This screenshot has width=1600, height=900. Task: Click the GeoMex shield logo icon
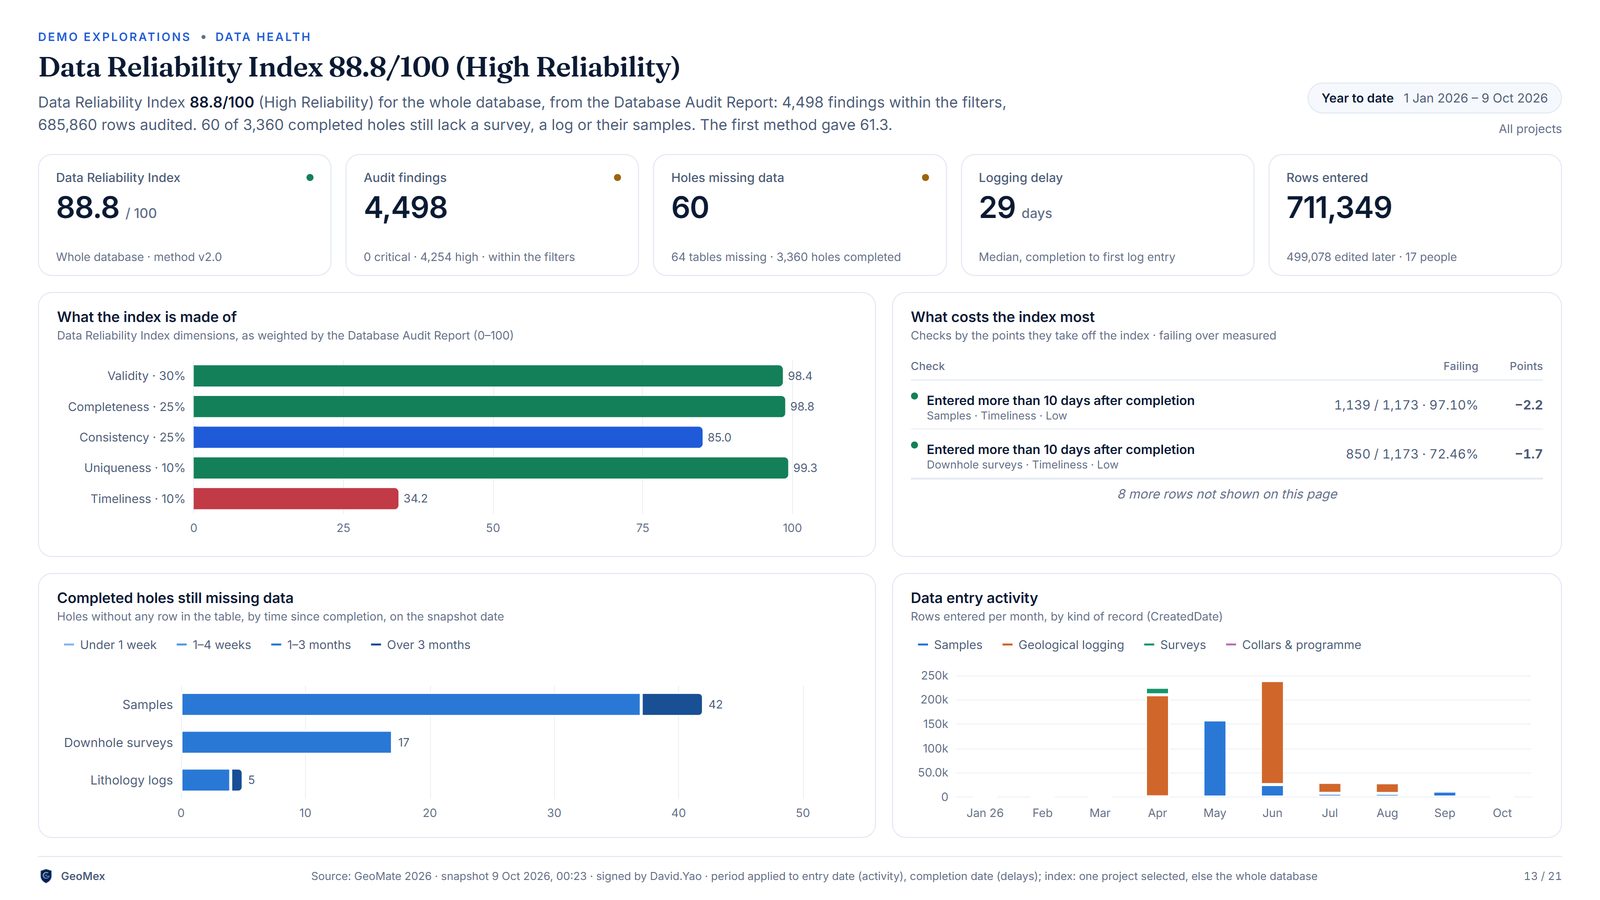pyautogui.click(x=45, y=876)
